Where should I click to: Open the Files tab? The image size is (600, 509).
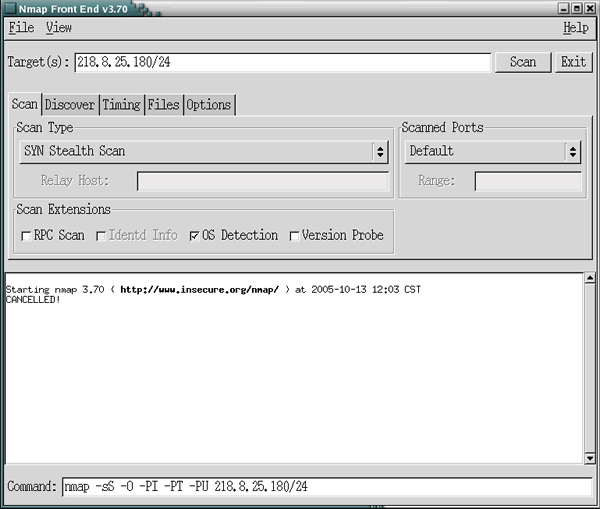163,104
